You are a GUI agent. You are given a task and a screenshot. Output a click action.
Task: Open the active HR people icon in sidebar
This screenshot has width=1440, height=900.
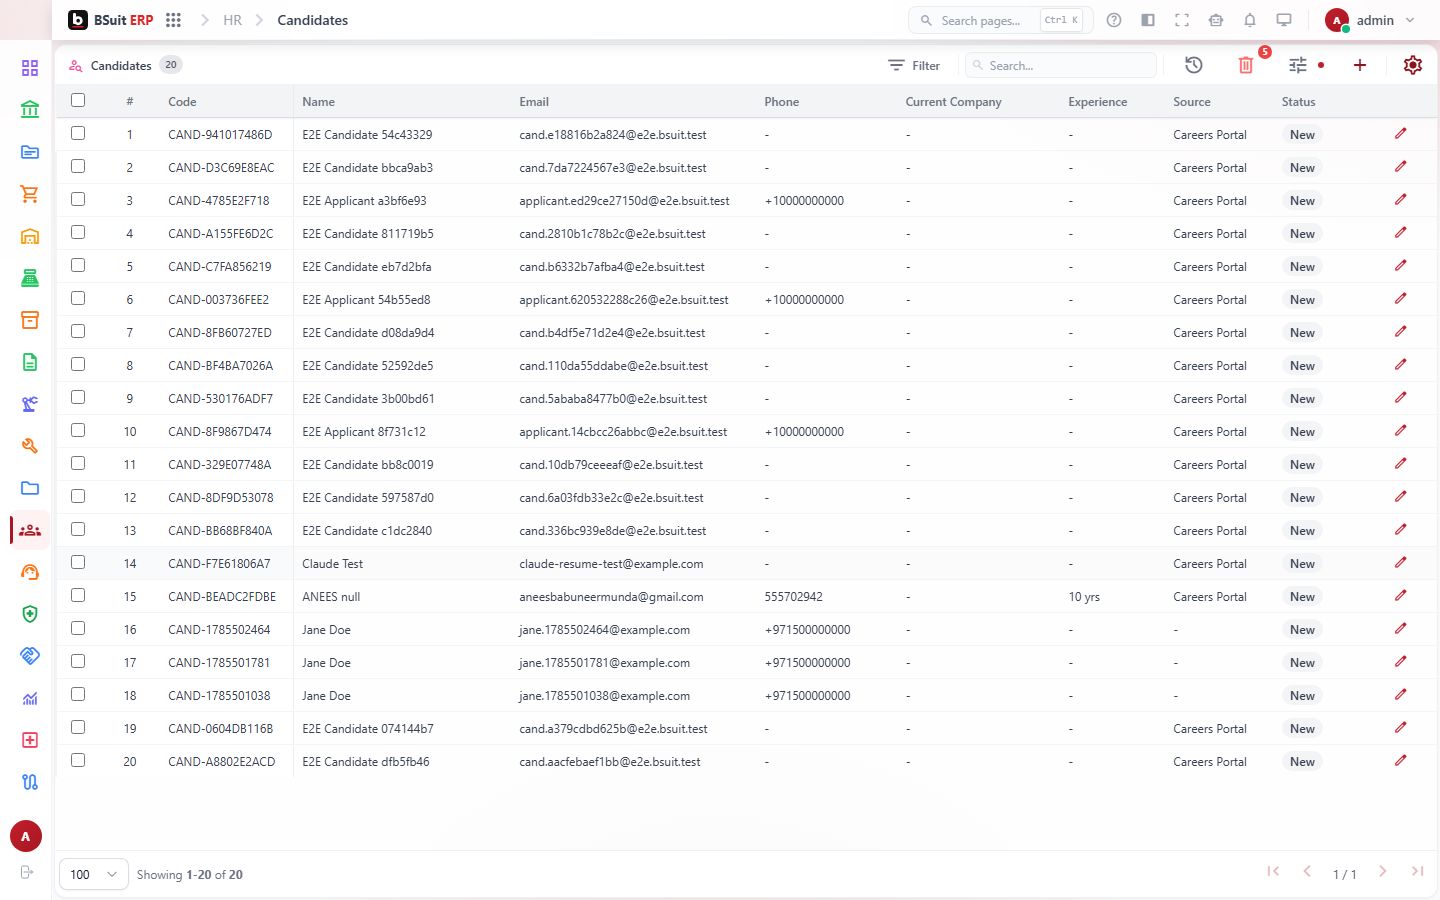coord(30,530)
